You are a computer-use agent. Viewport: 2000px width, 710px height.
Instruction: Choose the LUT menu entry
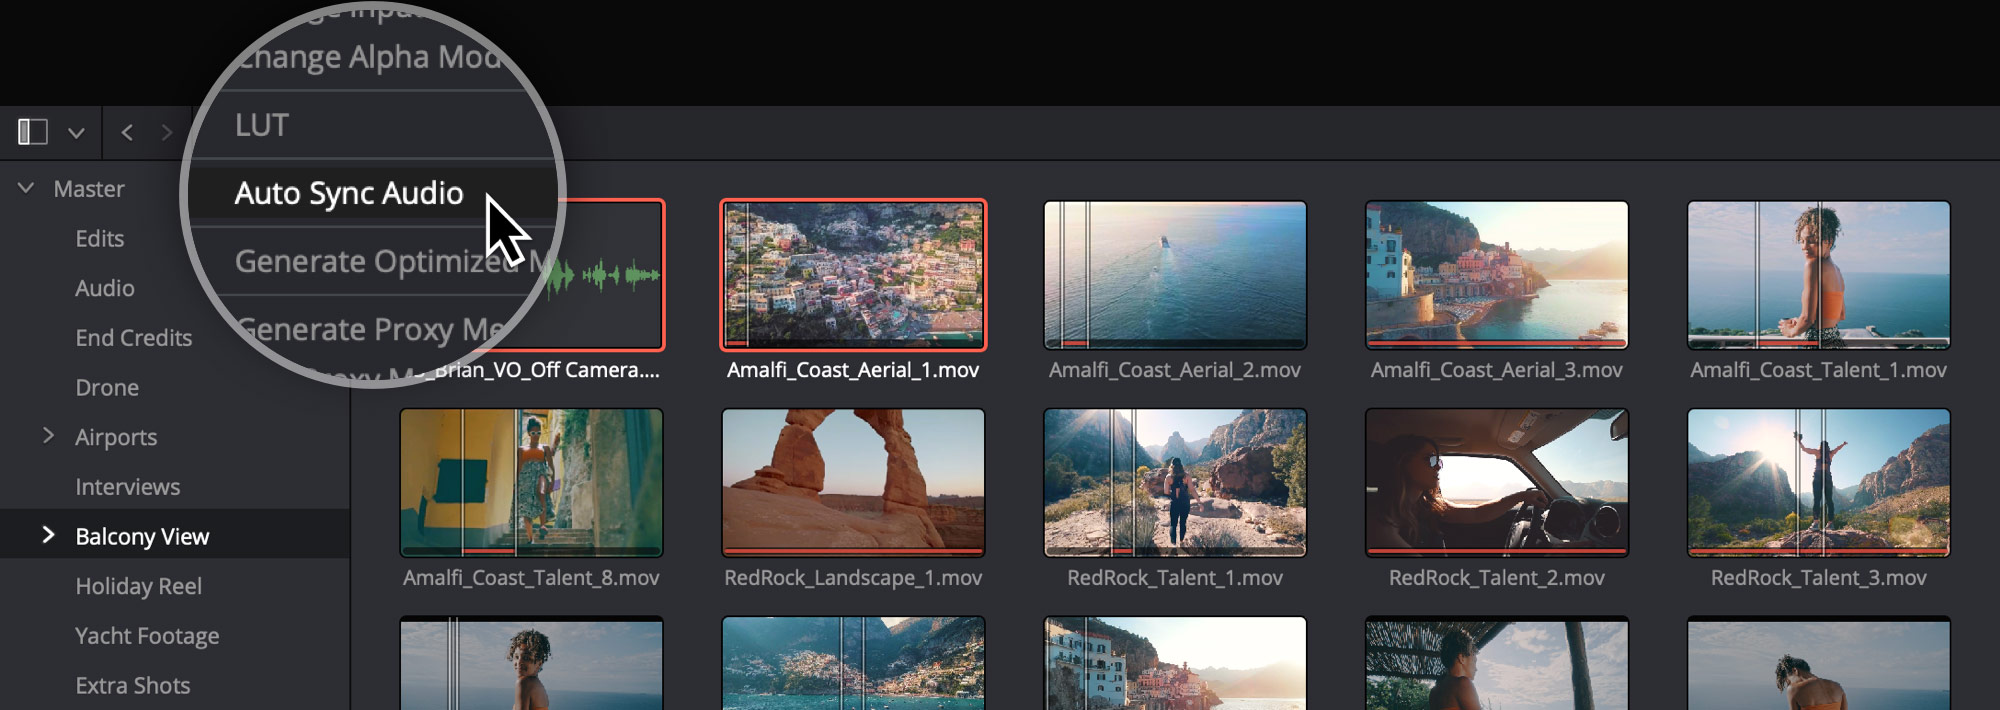click(262, 125)
